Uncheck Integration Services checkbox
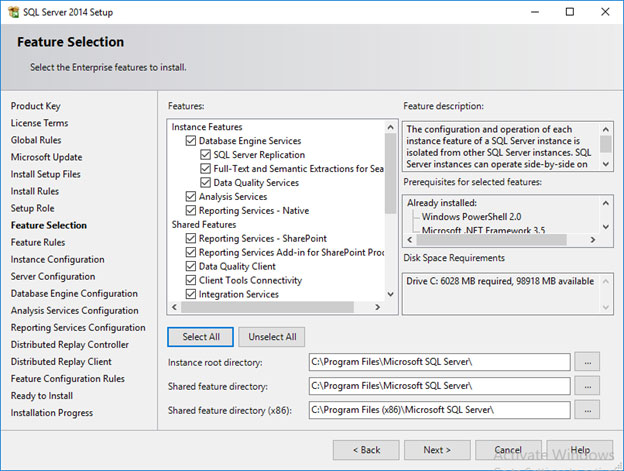Screen dimensions: 624x471 [191, 294]
